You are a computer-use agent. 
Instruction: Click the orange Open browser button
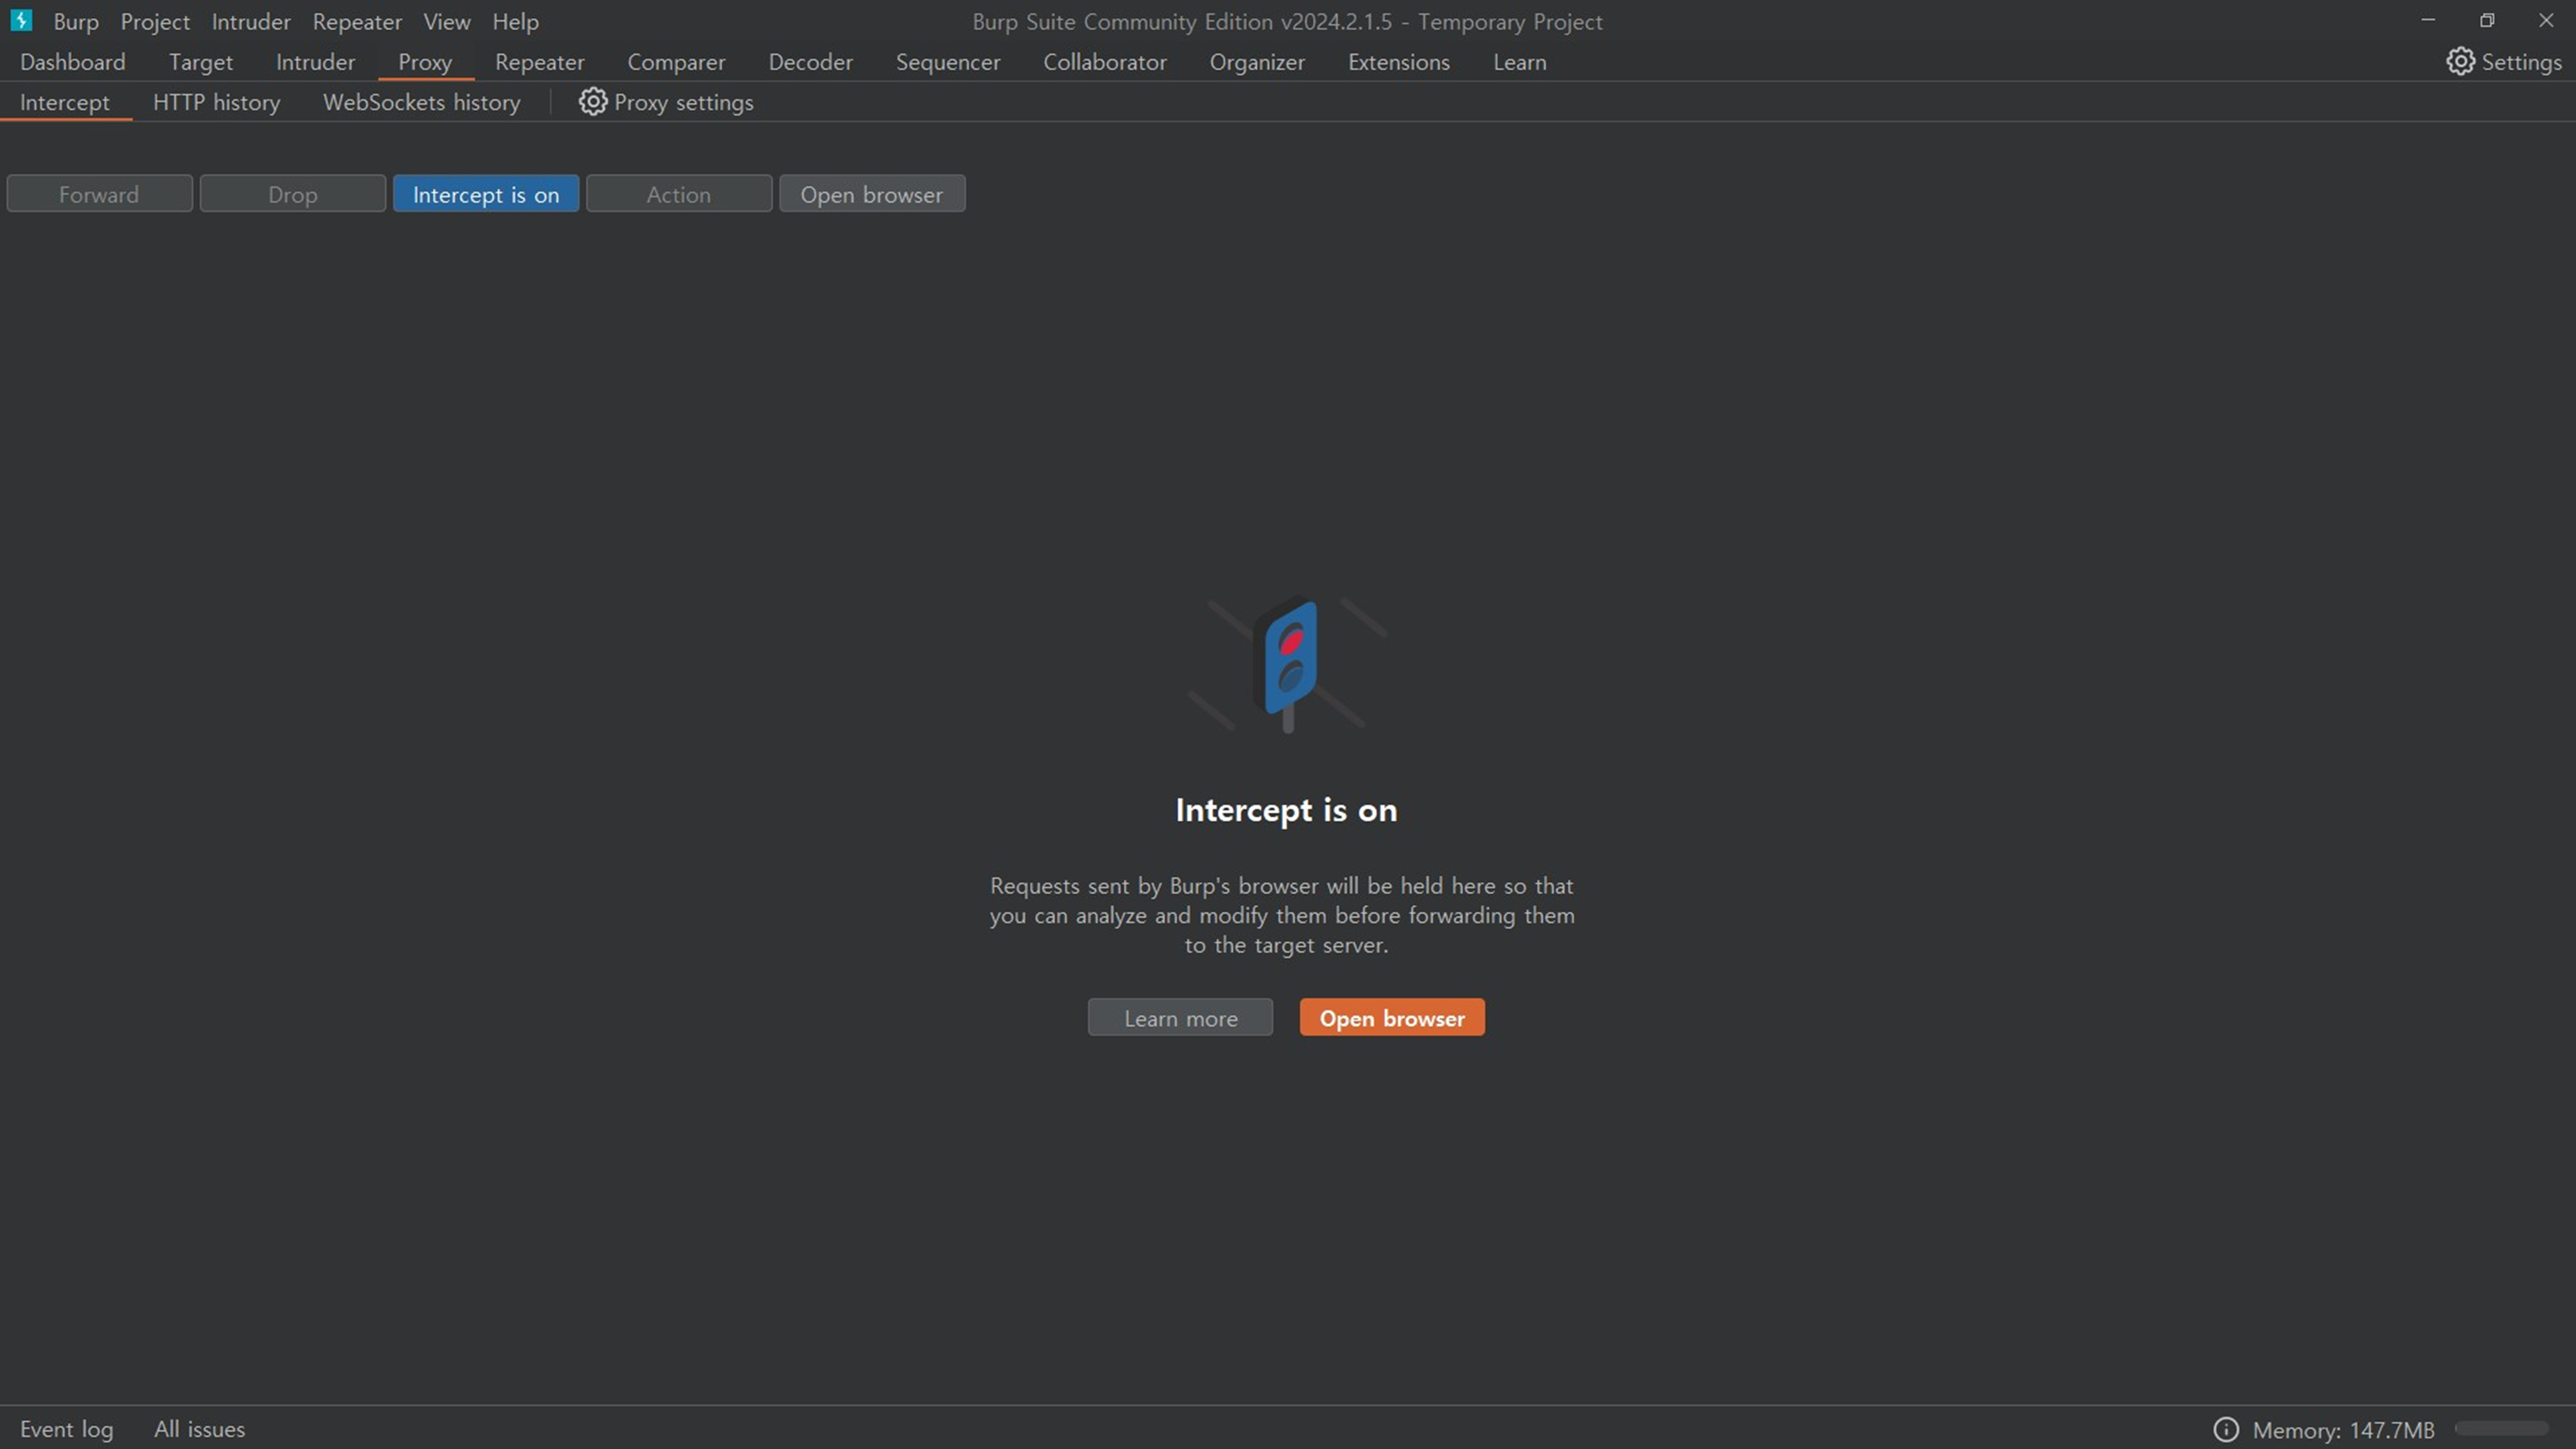click(x=1392, y=1018)
